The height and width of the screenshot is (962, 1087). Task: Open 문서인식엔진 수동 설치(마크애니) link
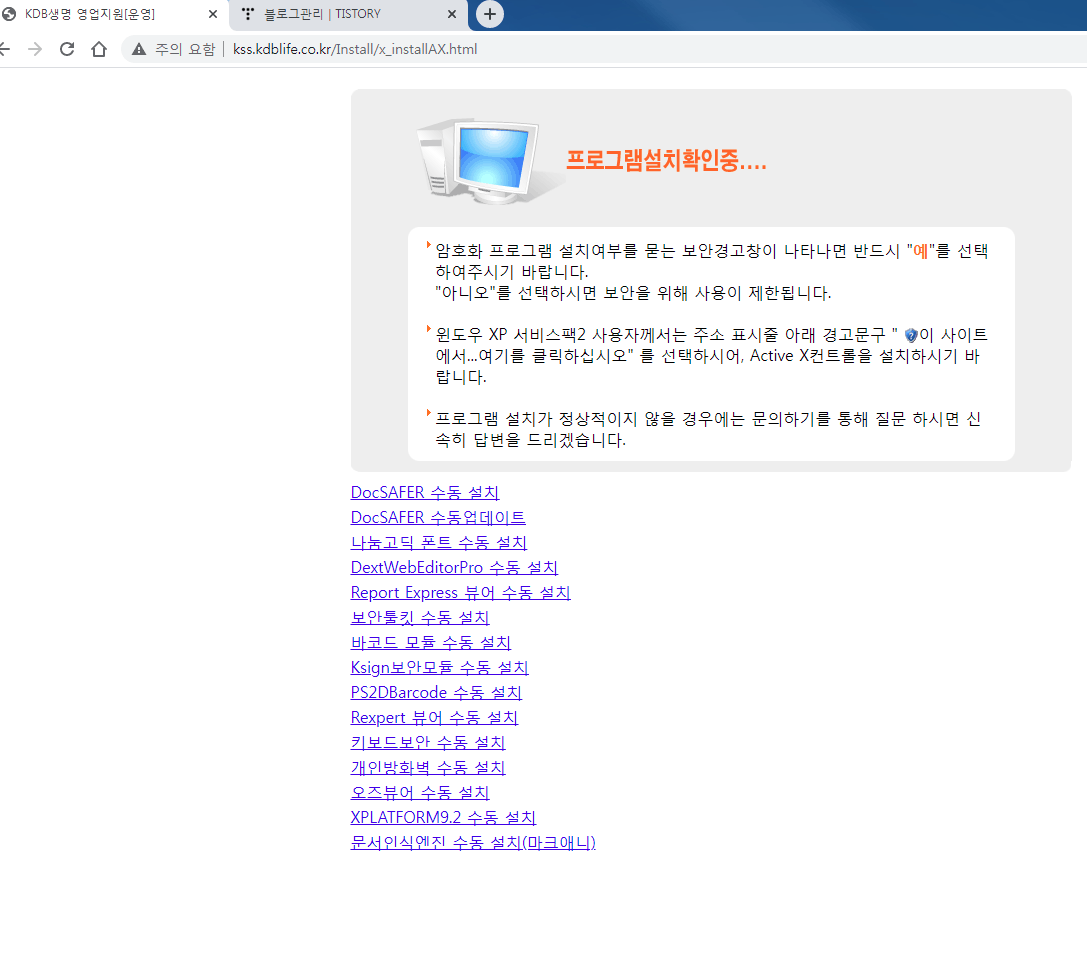tap(473, 842)
